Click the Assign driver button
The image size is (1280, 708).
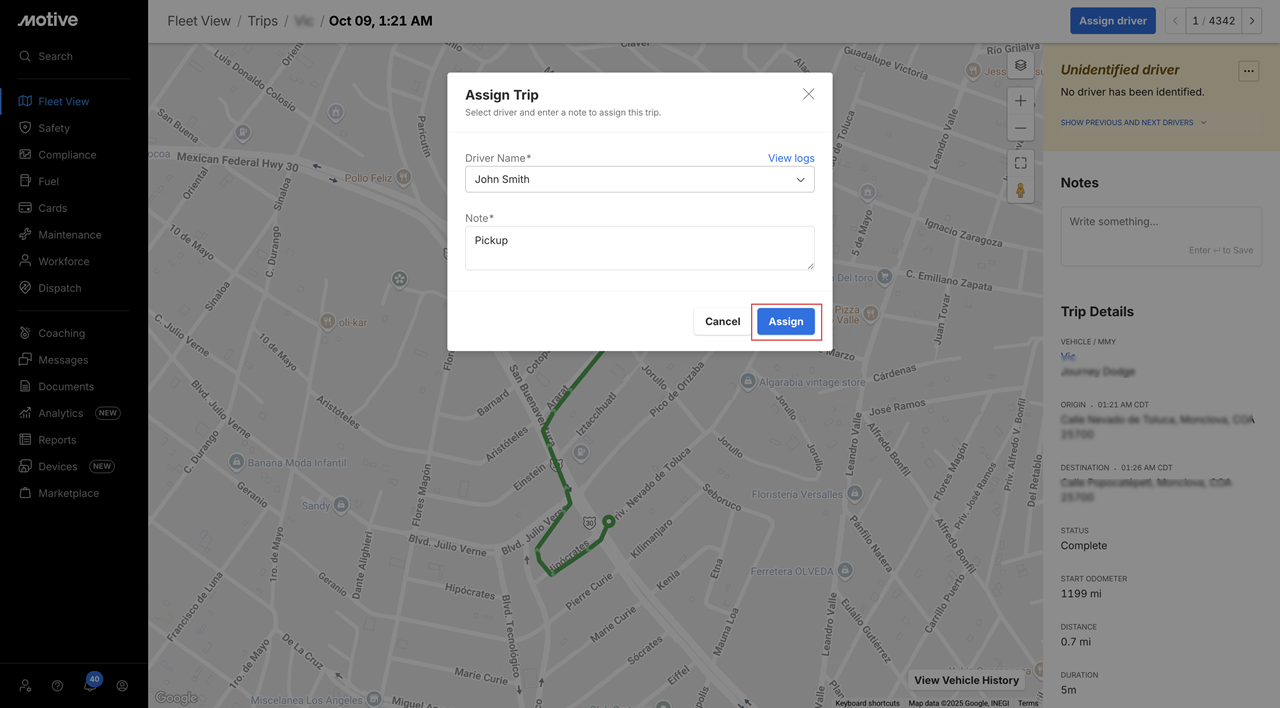pos(1113,21)
